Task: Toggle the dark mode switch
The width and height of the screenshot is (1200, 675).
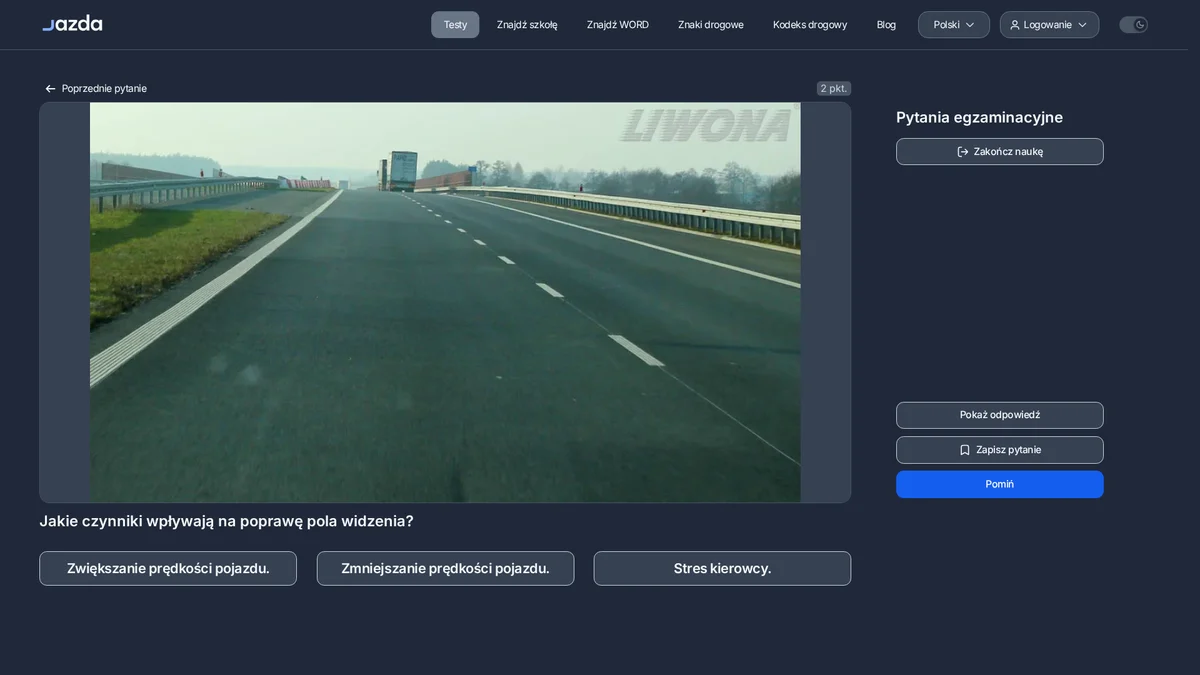Action: point(1133,25)
